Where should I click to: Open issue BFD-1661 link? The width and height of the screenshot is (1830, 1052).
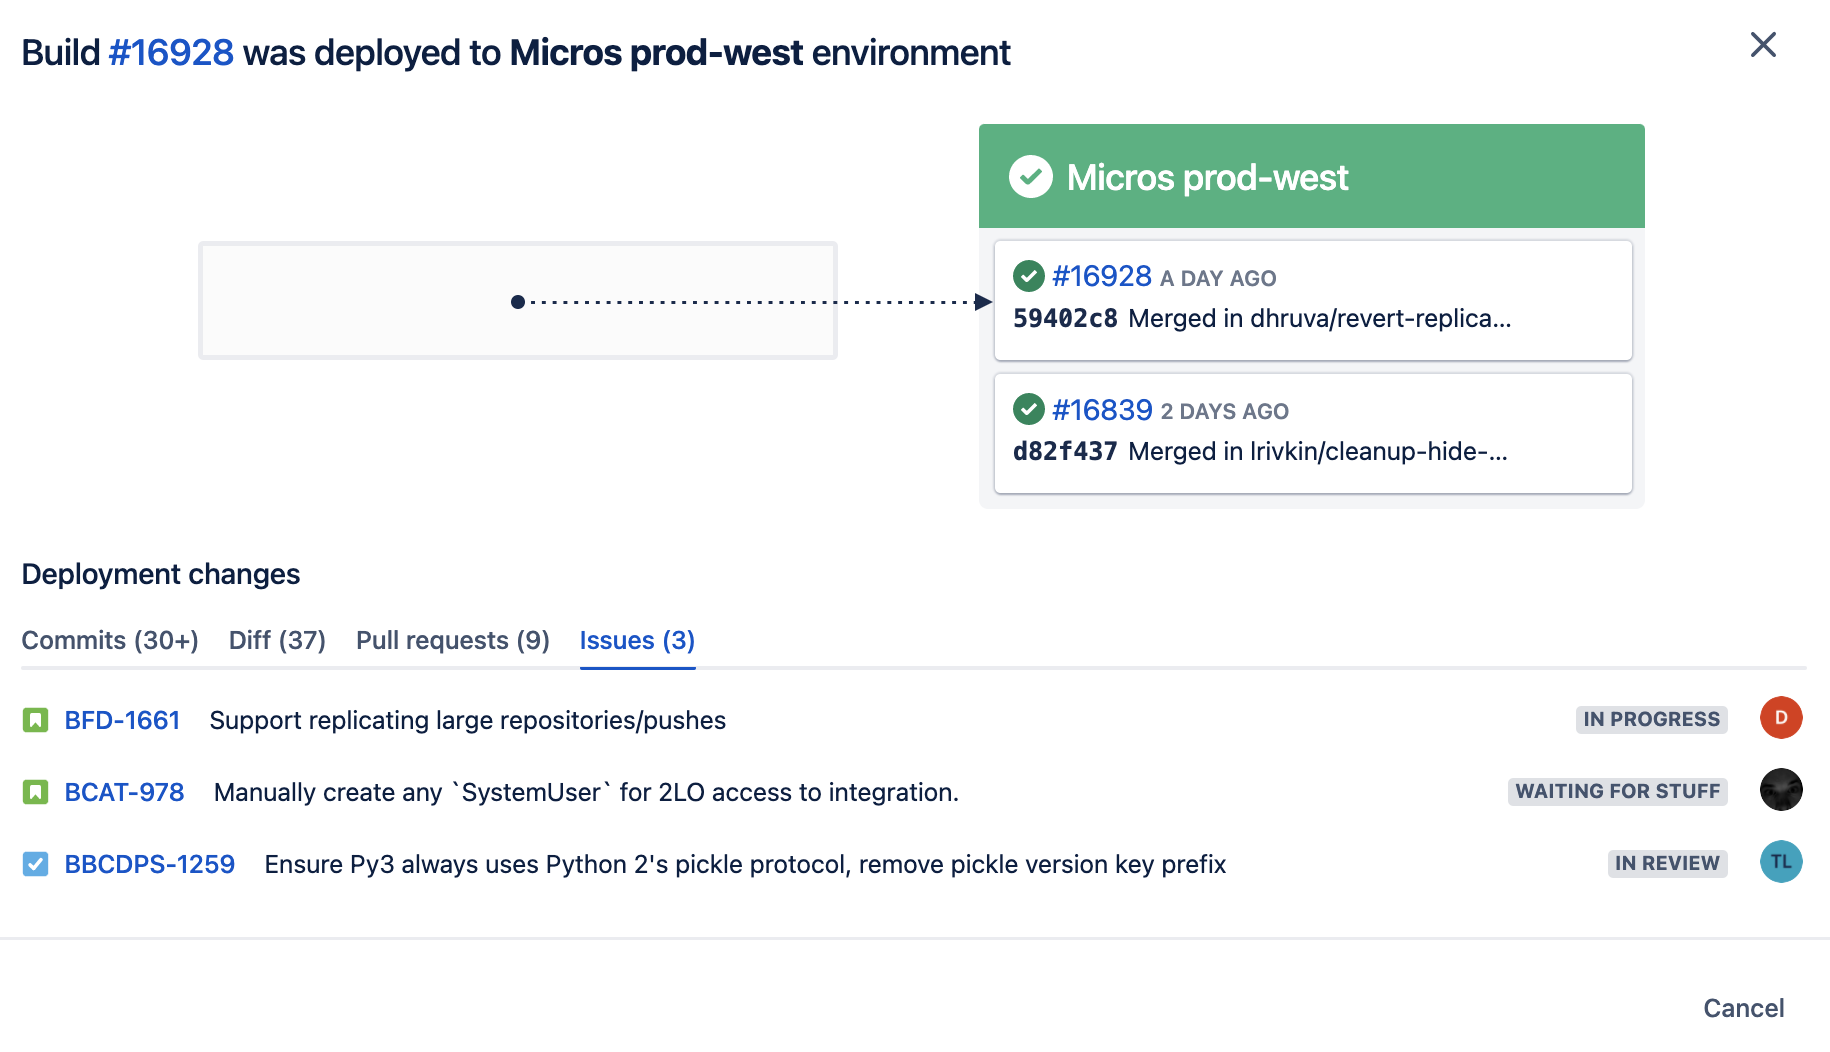122,720
